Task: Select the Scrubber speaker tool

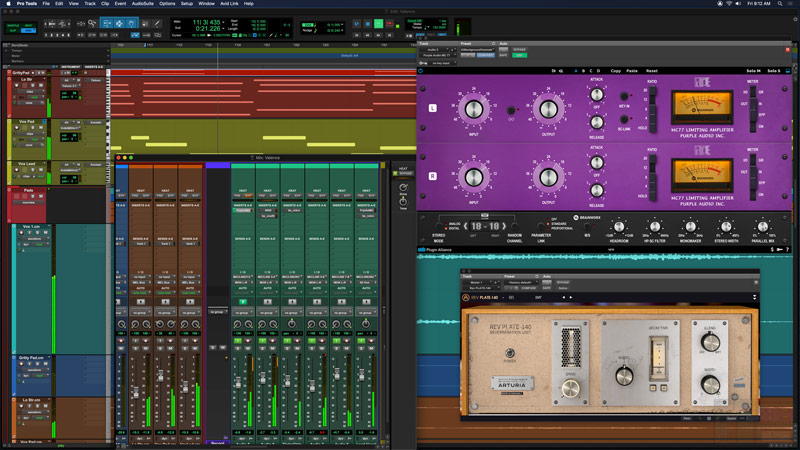Action: coord(144,23)
